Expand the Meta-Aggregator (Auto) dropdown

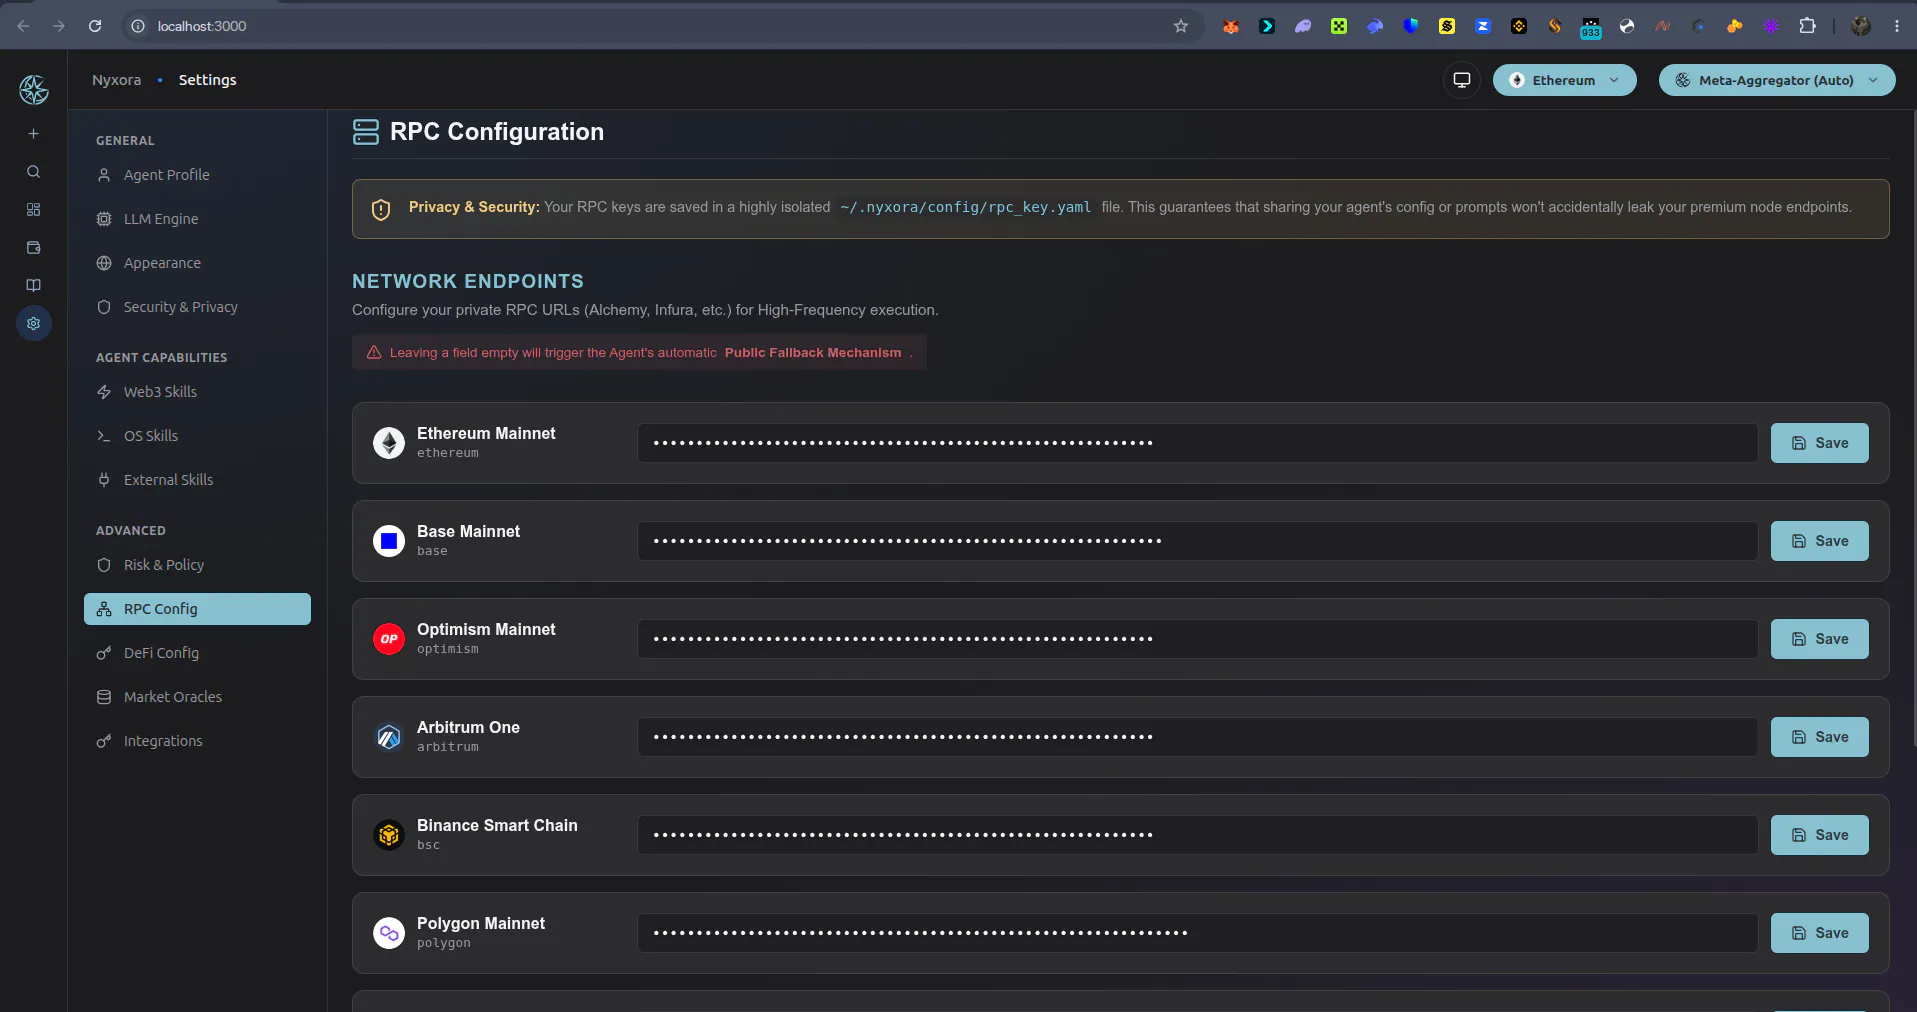(1776, 80)
